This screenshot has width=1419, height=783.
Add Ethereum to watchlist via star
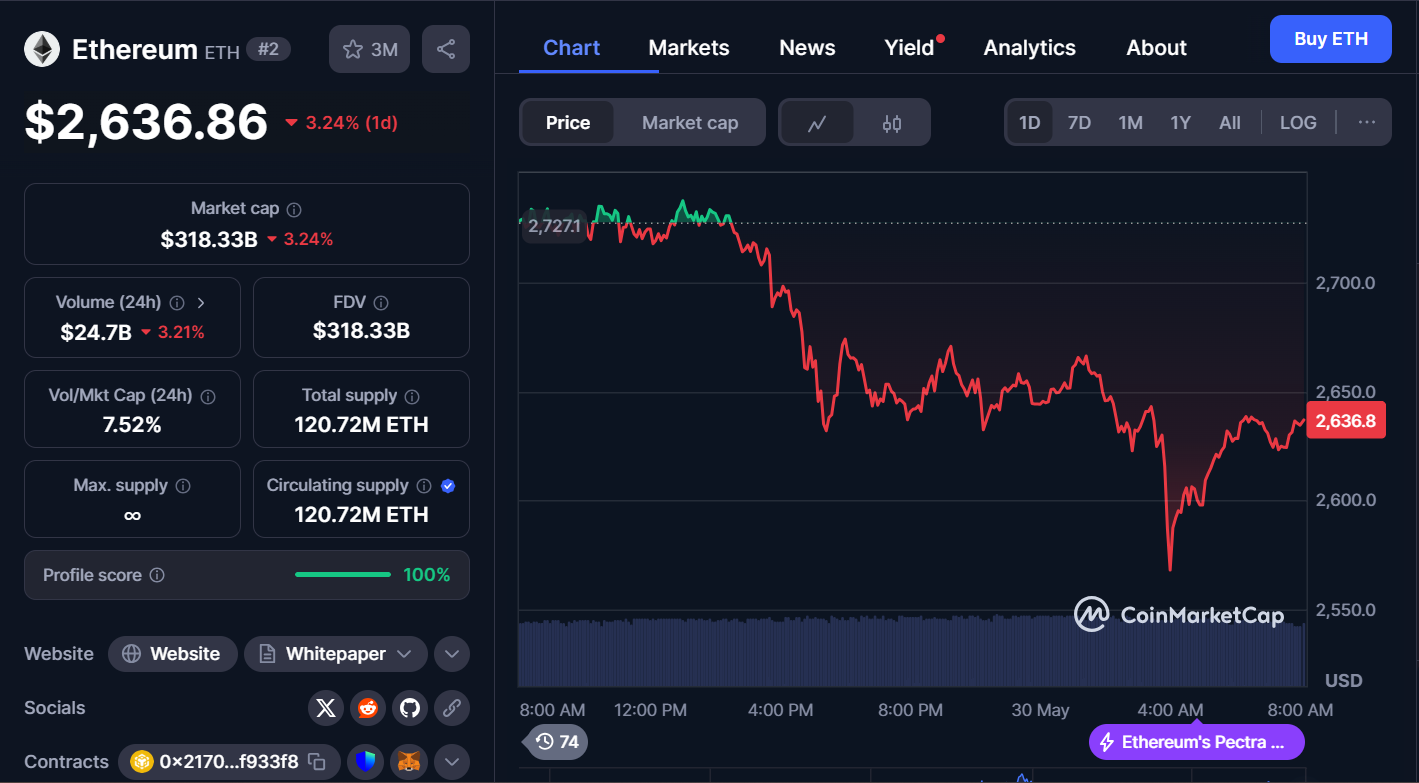click(369, 49)
